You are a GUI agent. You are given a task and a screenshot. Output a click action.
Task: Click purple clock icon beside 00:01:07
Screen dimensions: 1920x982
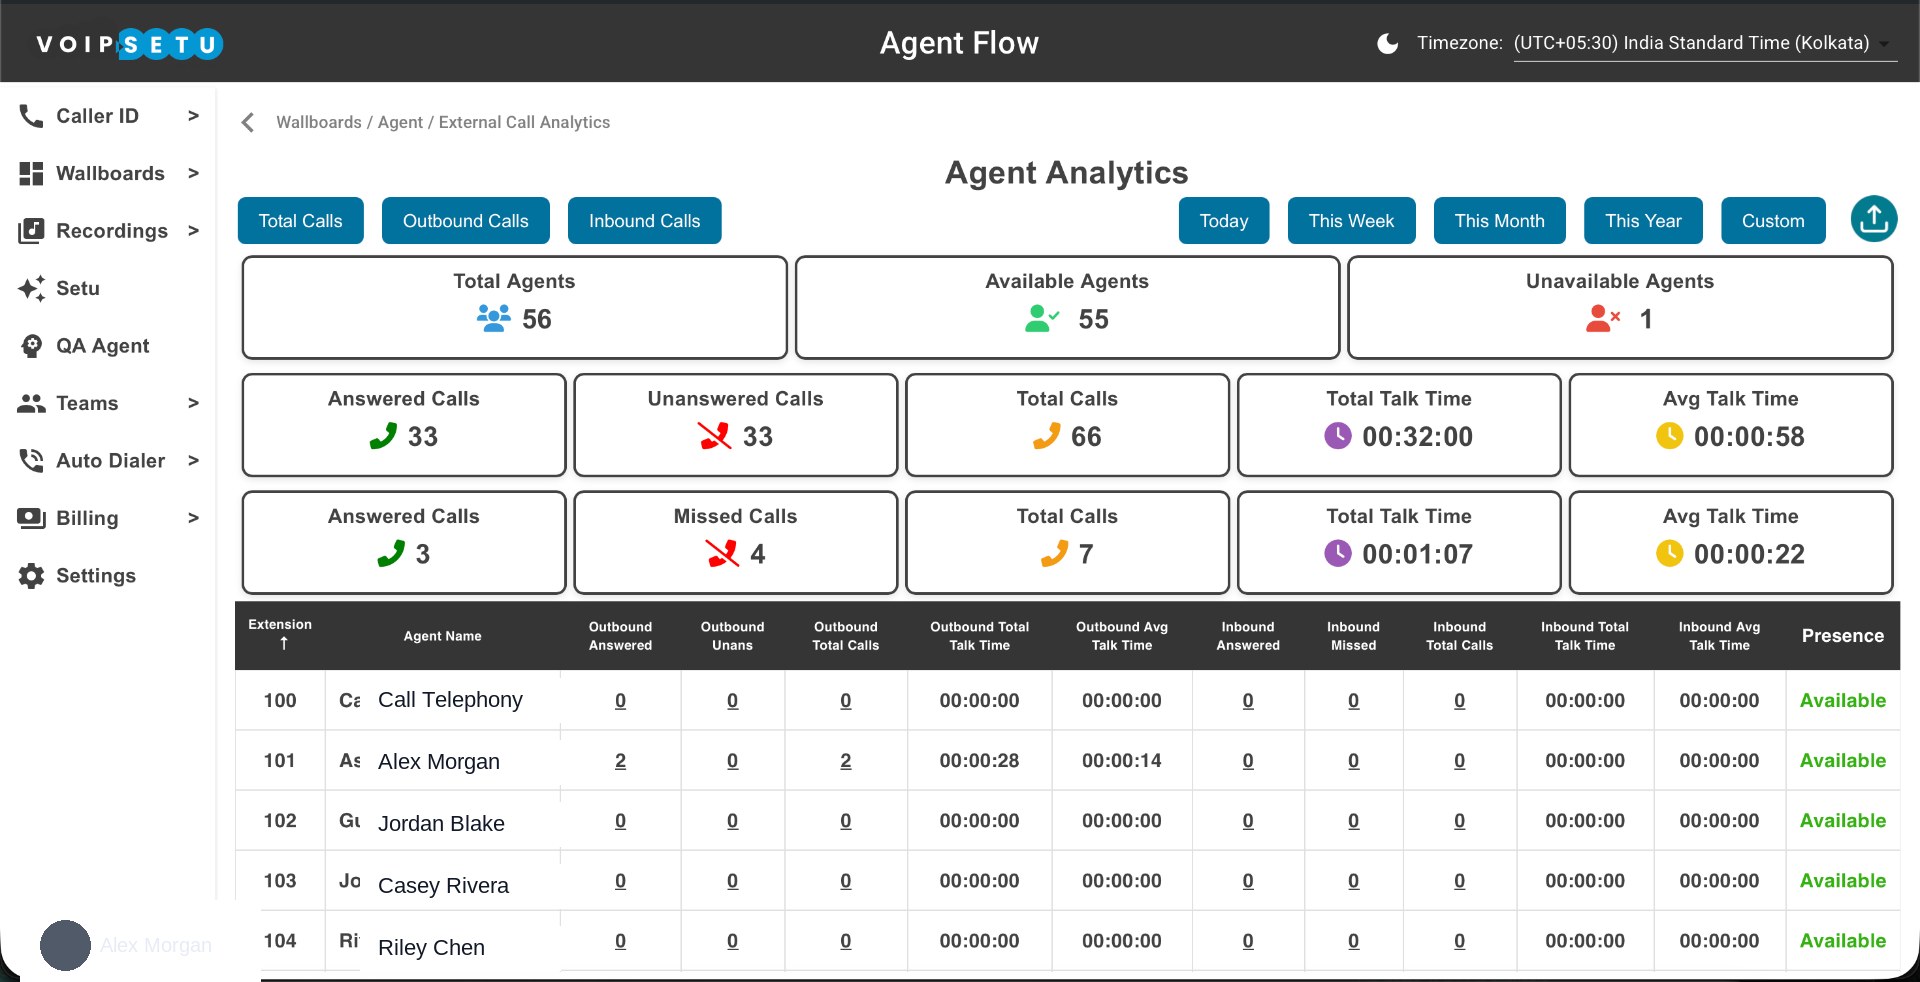[x=1338, y=554]
